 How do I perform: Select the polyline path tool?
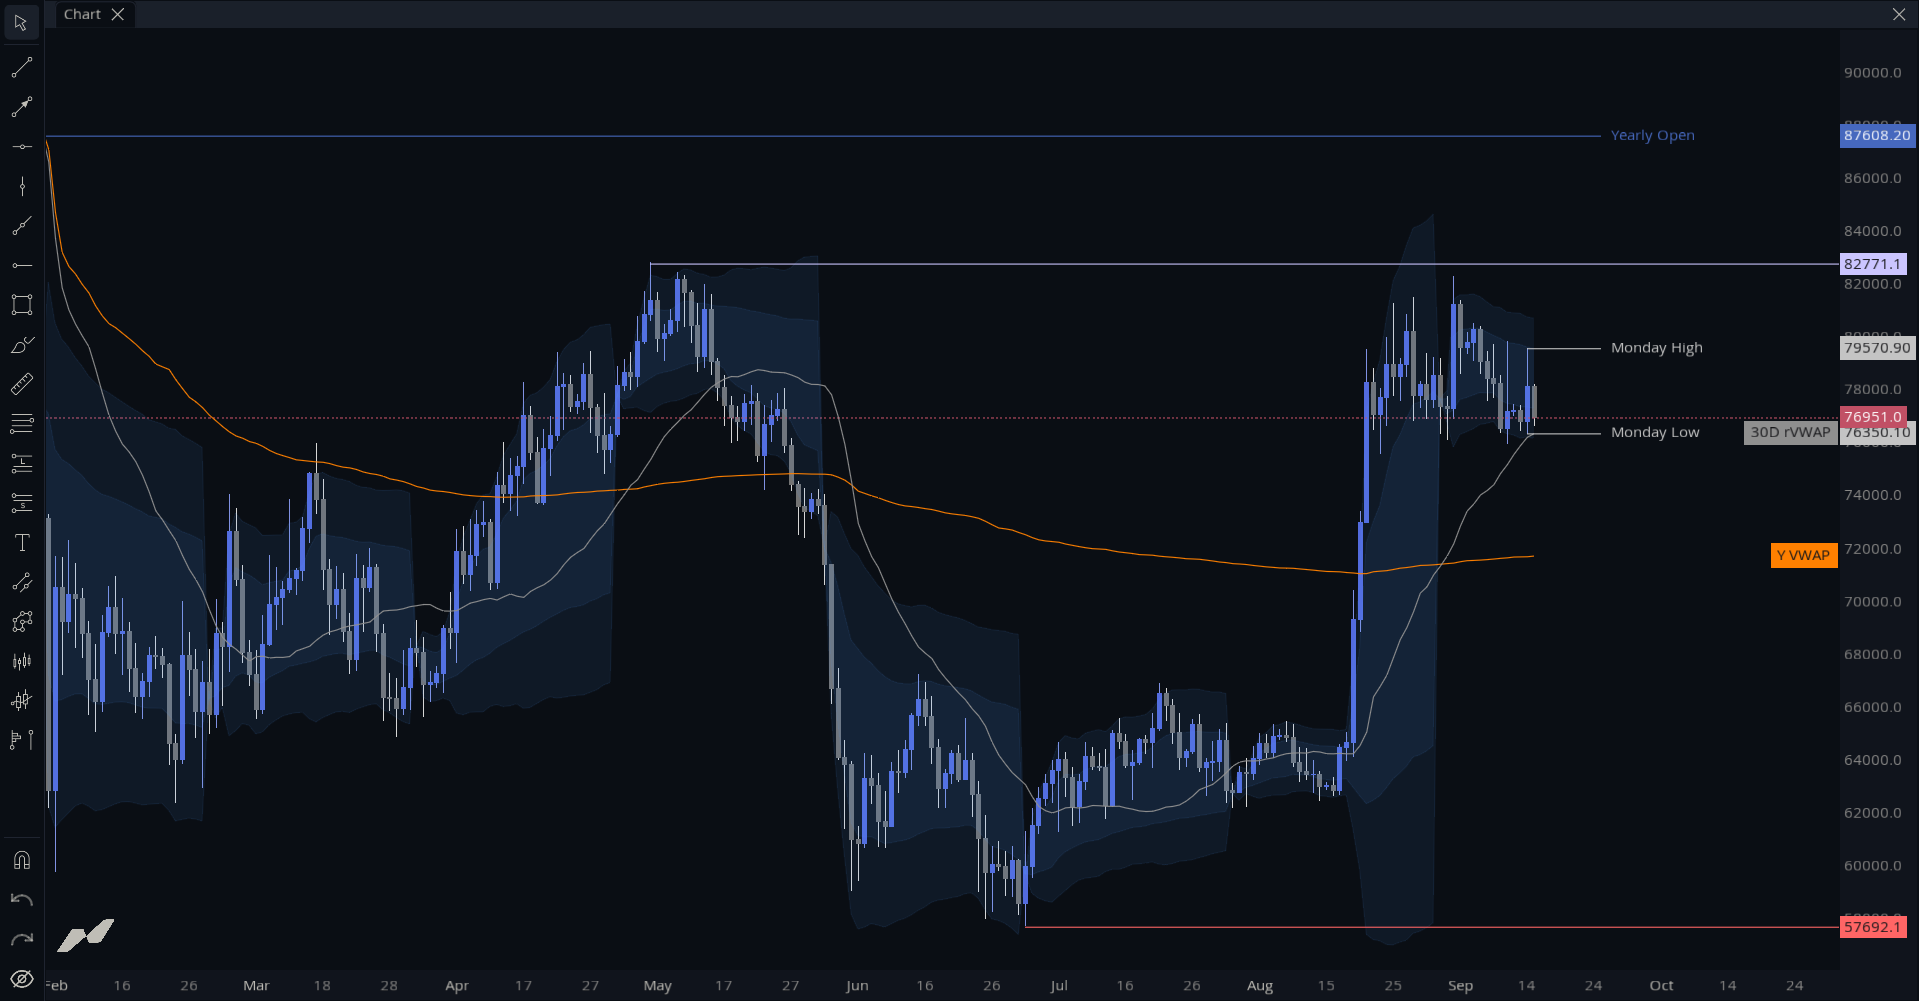[x=21, y=622]
